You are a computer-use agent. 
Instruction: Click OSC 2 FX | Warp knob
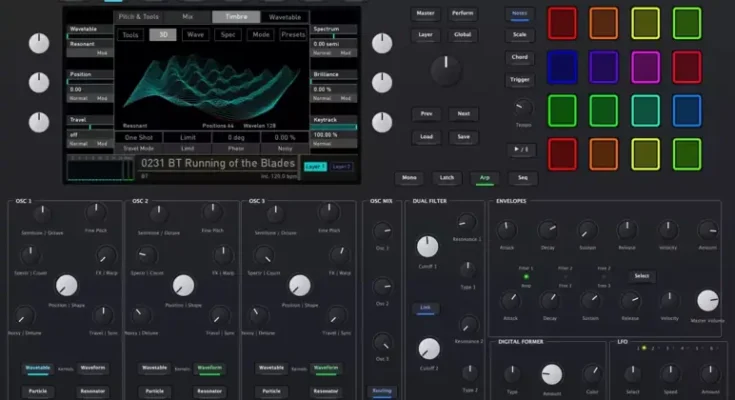coord(223,256)
